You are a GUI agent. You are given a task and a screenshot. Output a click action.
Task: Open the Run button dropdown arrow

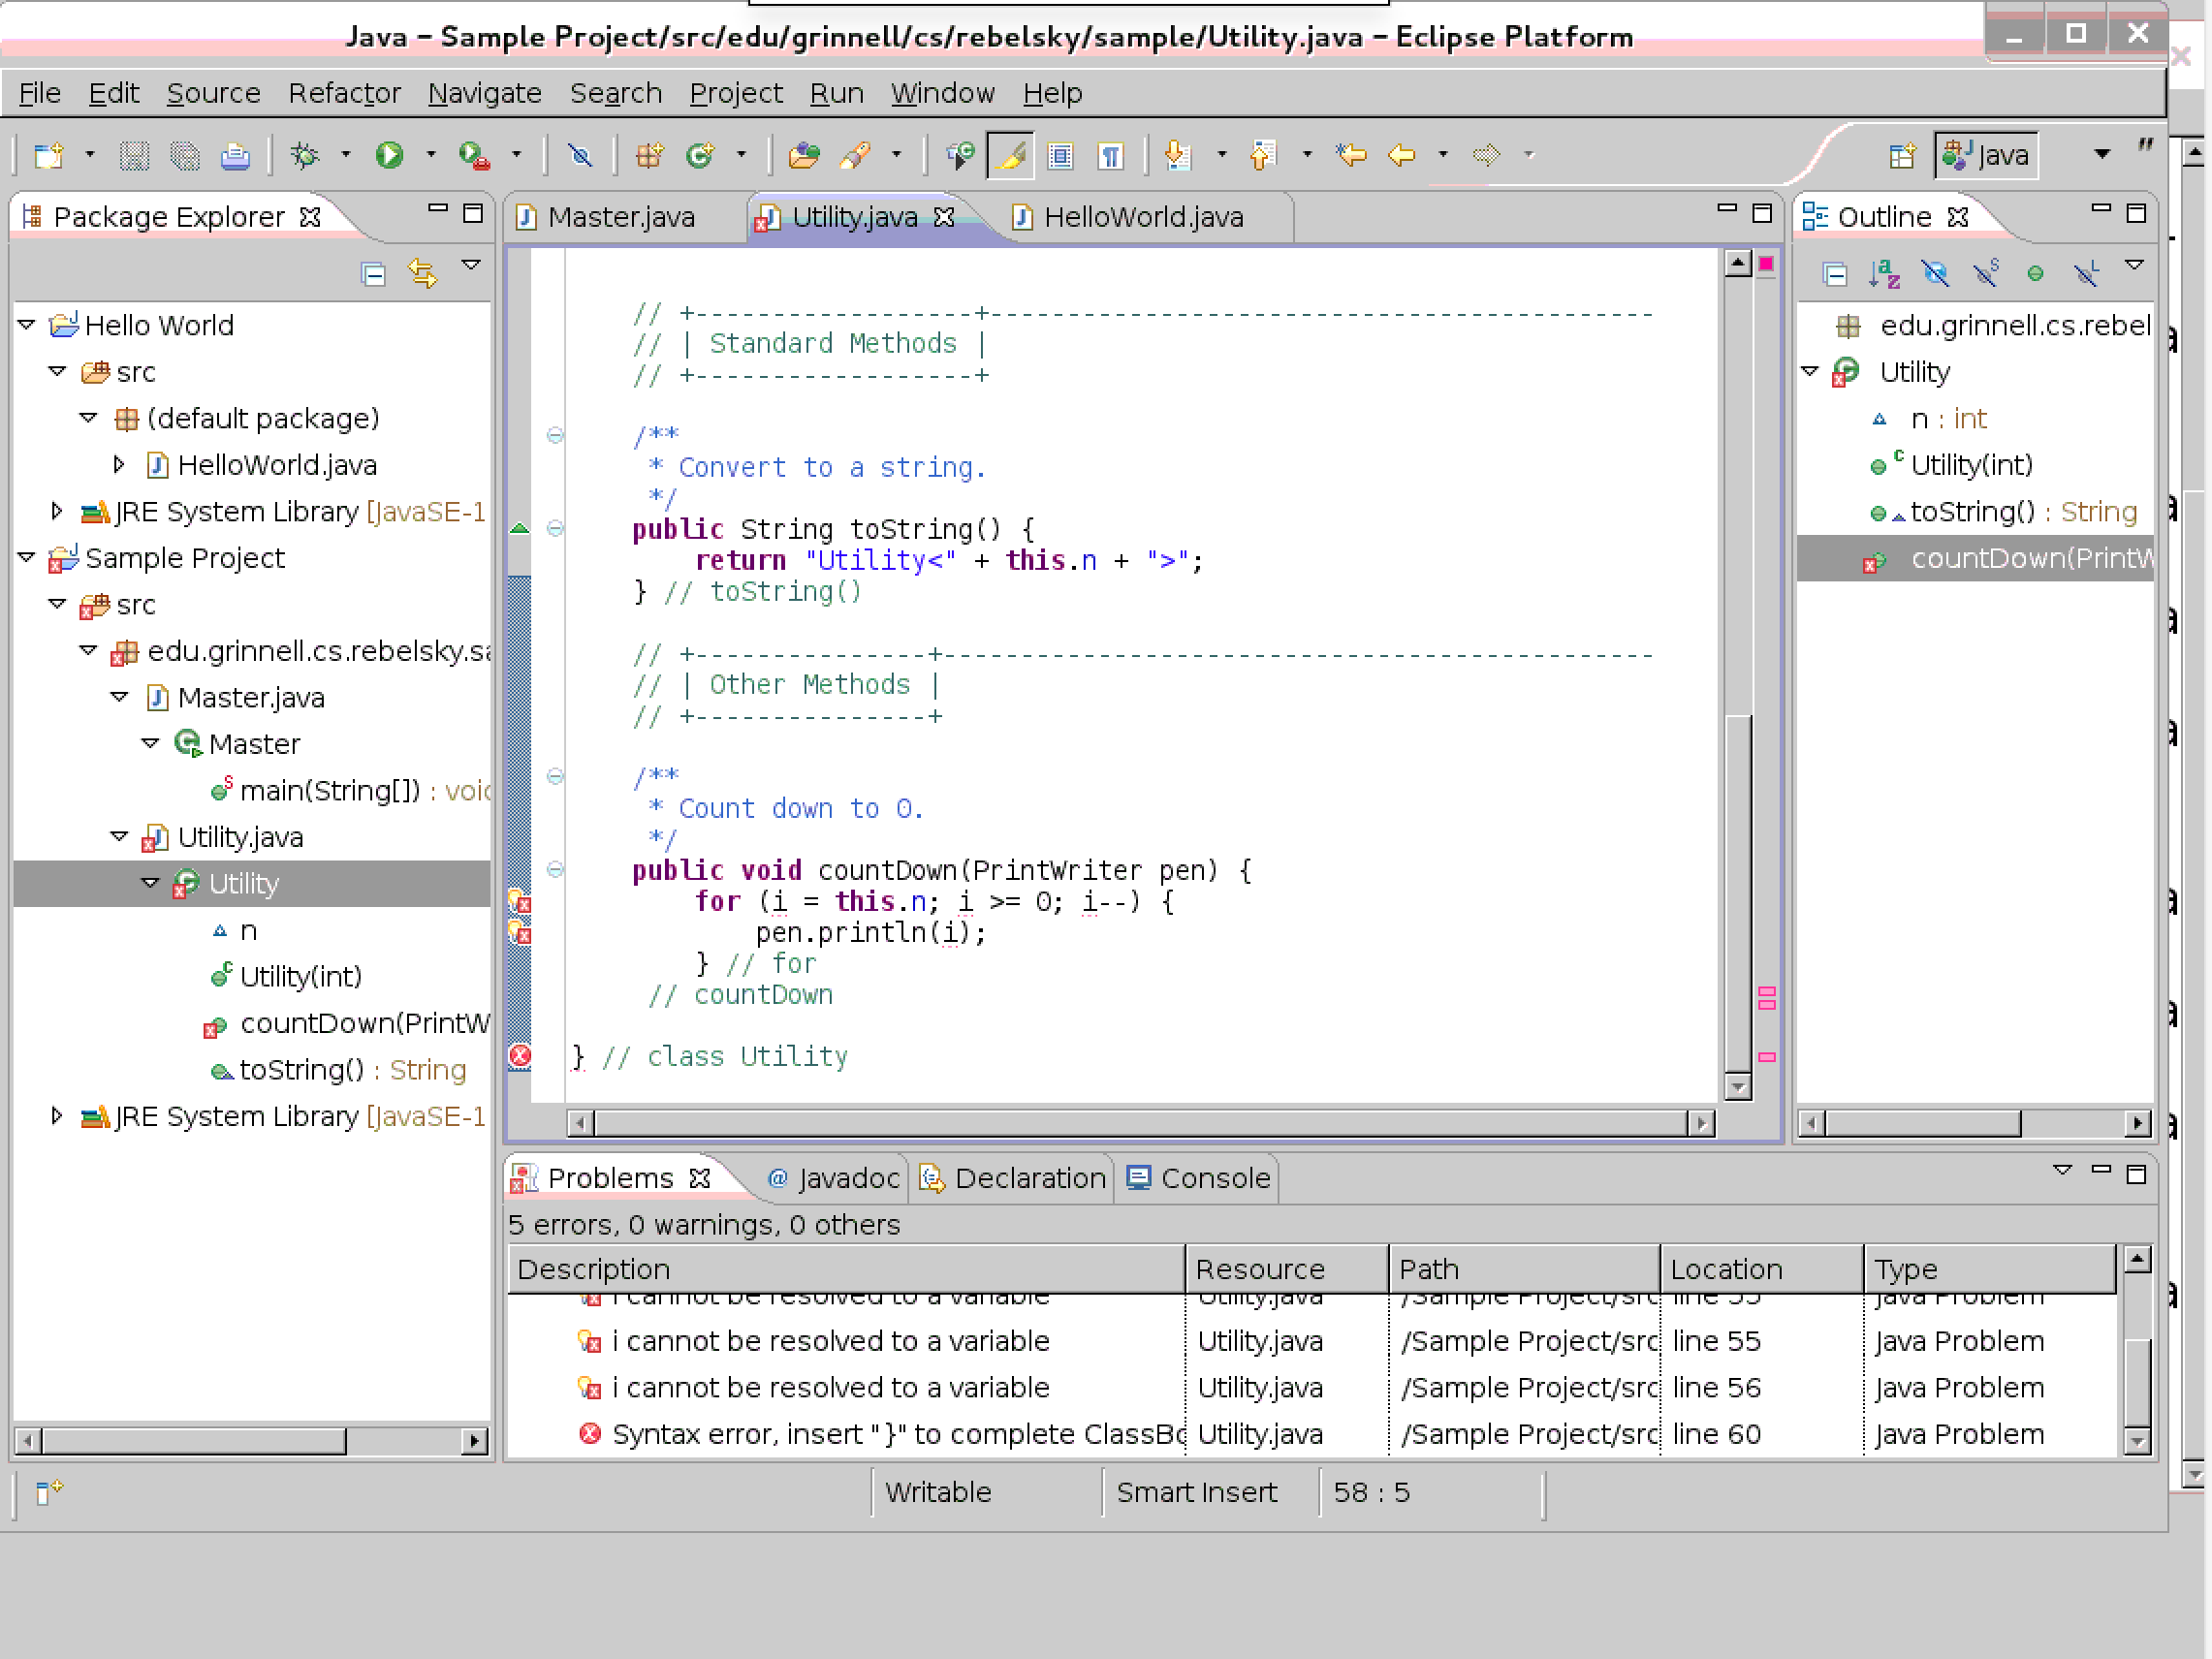431,155
